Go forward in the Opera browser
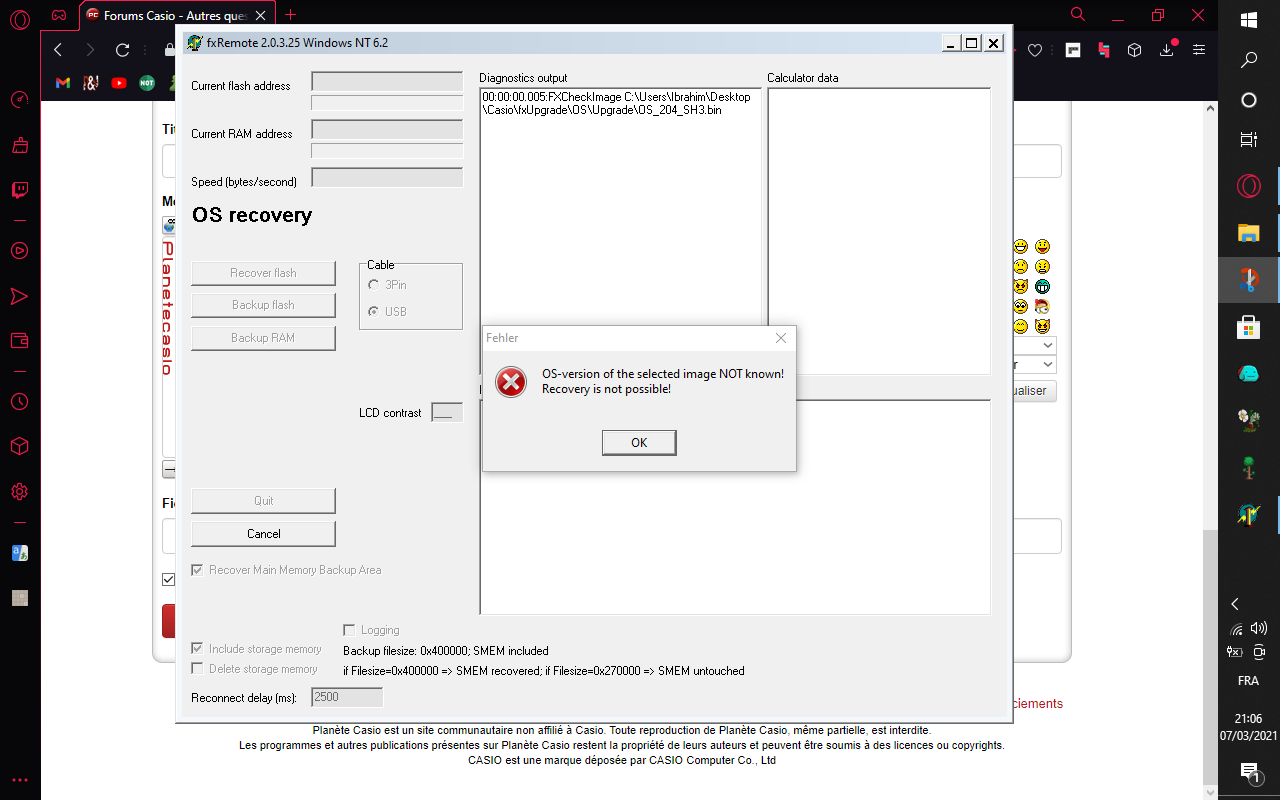Screen dimensions: 1280x800 coord(90,50)
